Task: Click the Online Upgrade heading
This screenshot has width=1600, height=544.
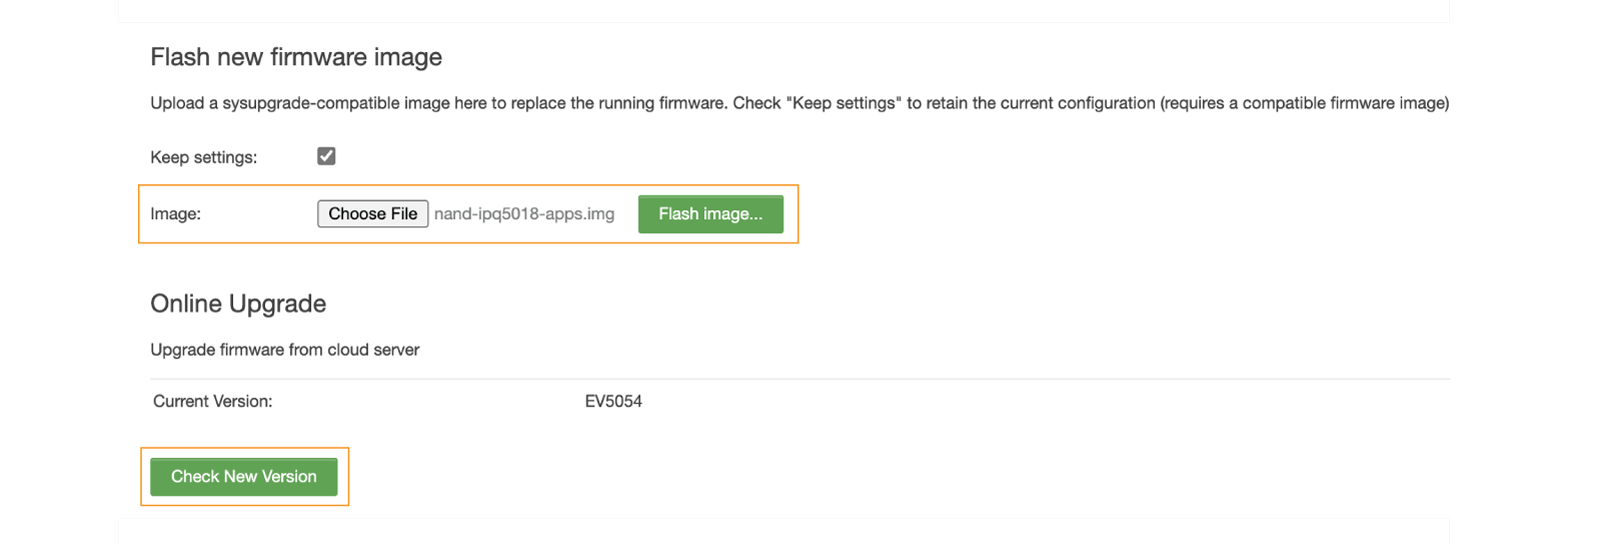Action: (x=238, y=304)
